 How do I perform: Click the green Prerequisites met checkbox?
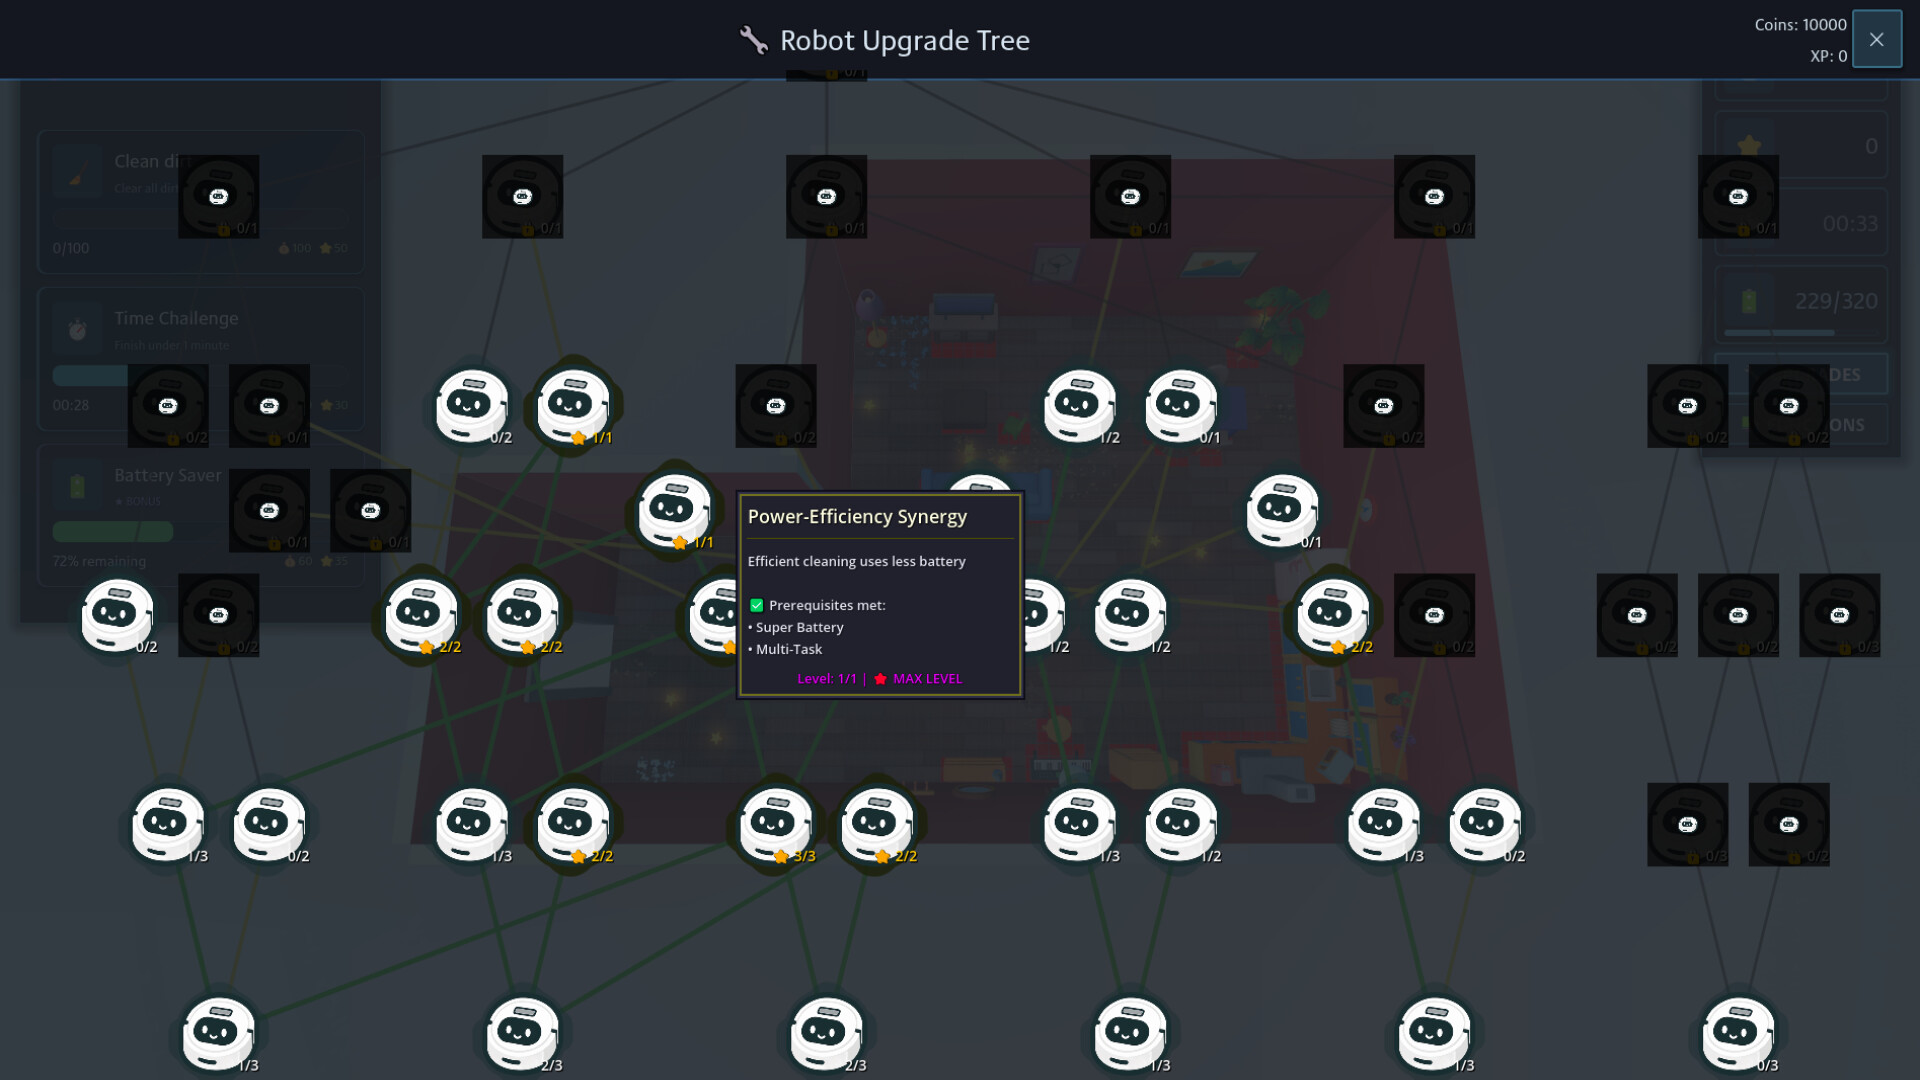(x=756, y=605)
